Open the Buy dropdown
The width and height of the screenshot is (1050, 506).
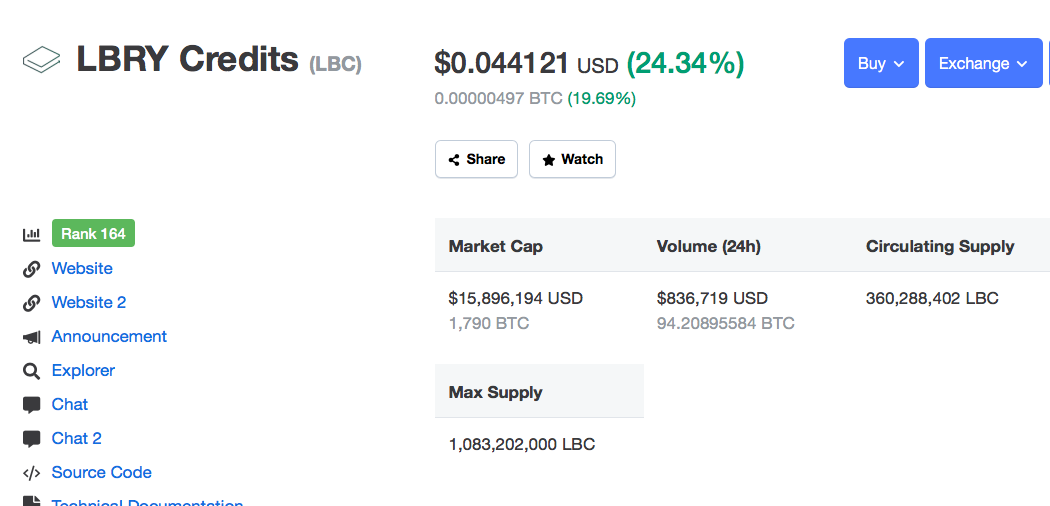pyautogui.click(x=881, y=63)
